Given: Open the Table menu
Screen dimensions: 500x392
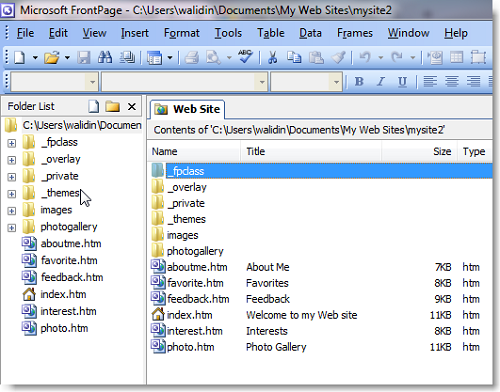Looking at the screenshot, I should click(271, 33).
